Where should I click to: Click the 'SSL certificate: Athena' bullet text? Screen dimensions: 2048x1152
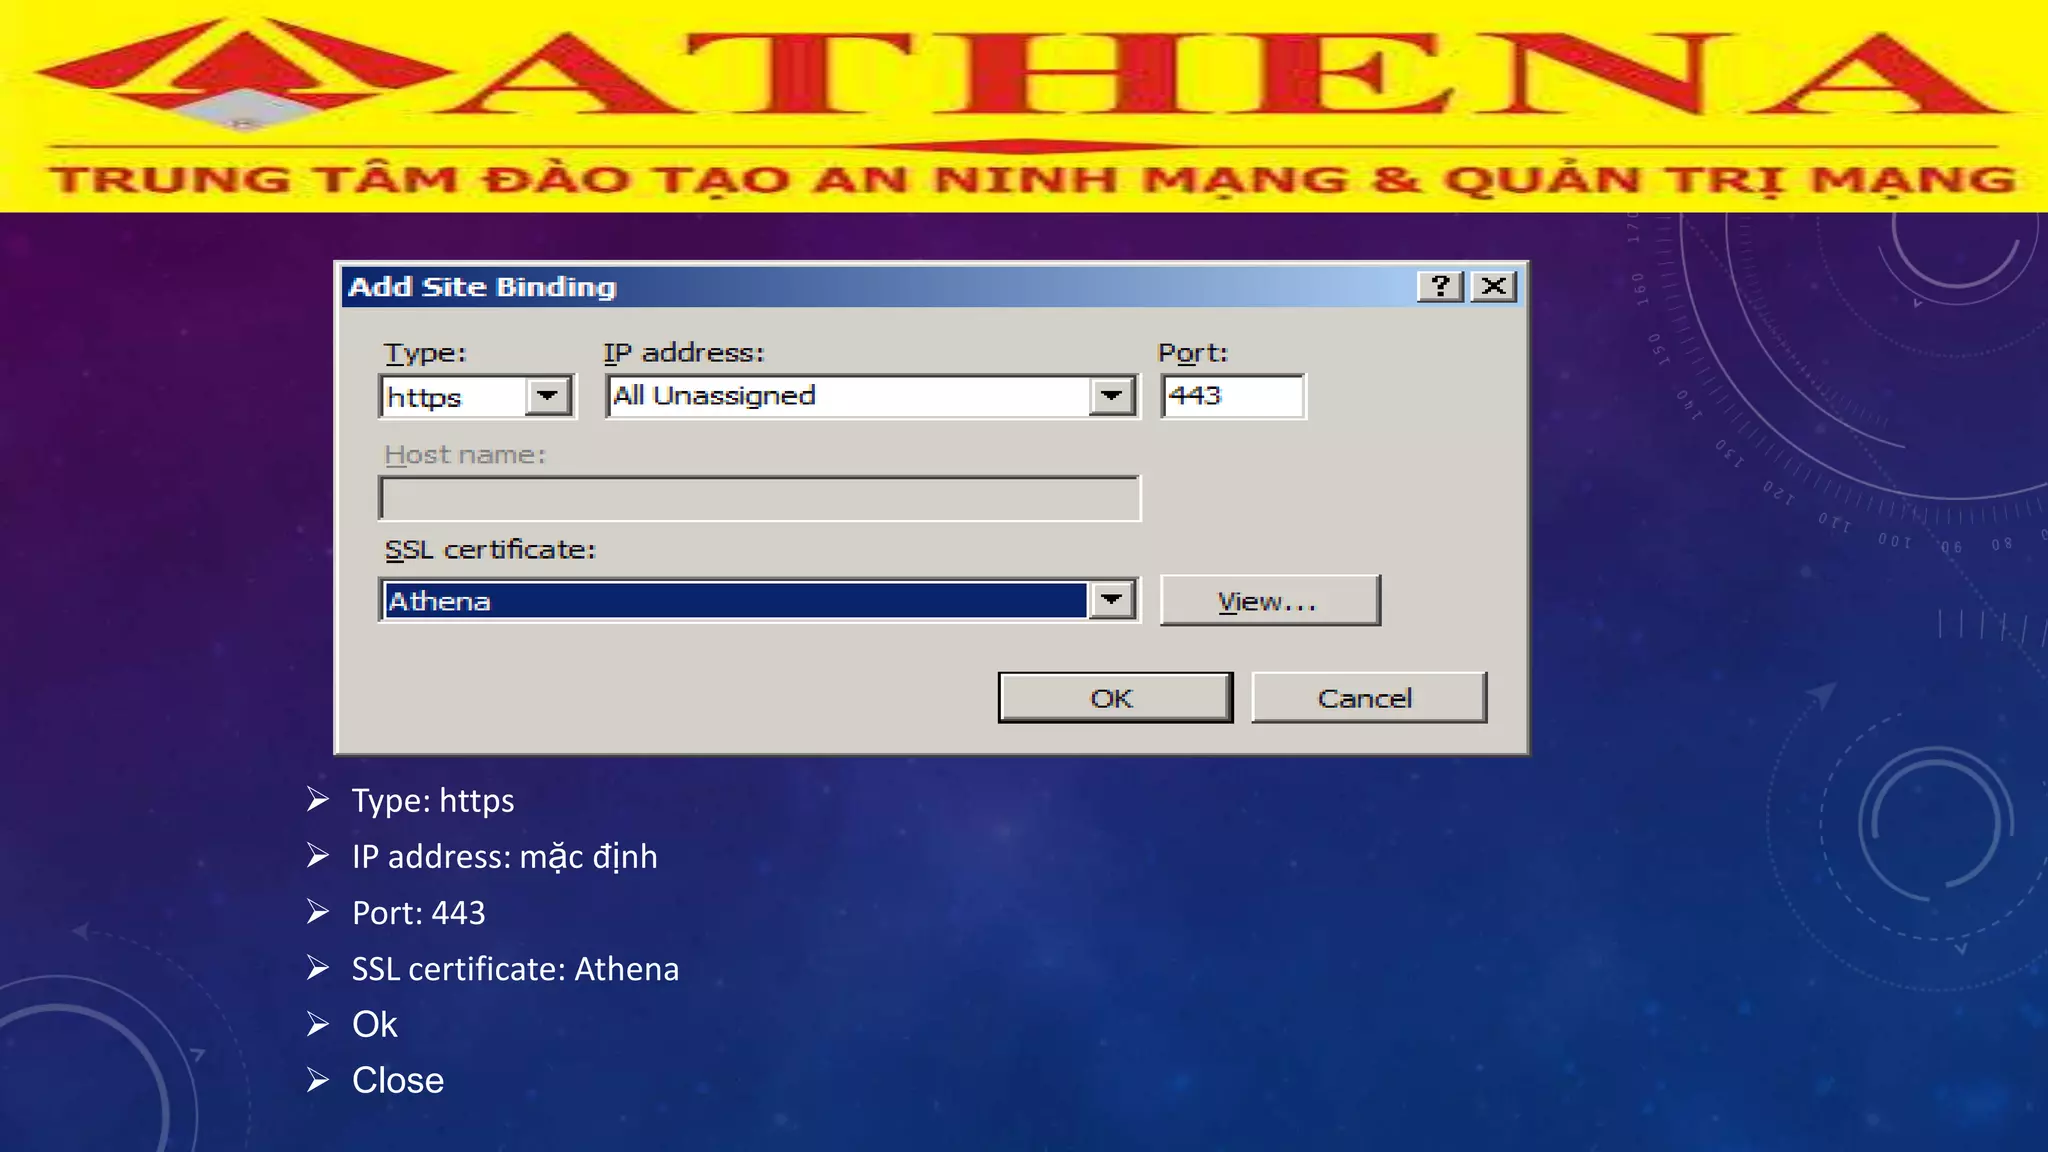pyautogui.click(x=515, y=969)
